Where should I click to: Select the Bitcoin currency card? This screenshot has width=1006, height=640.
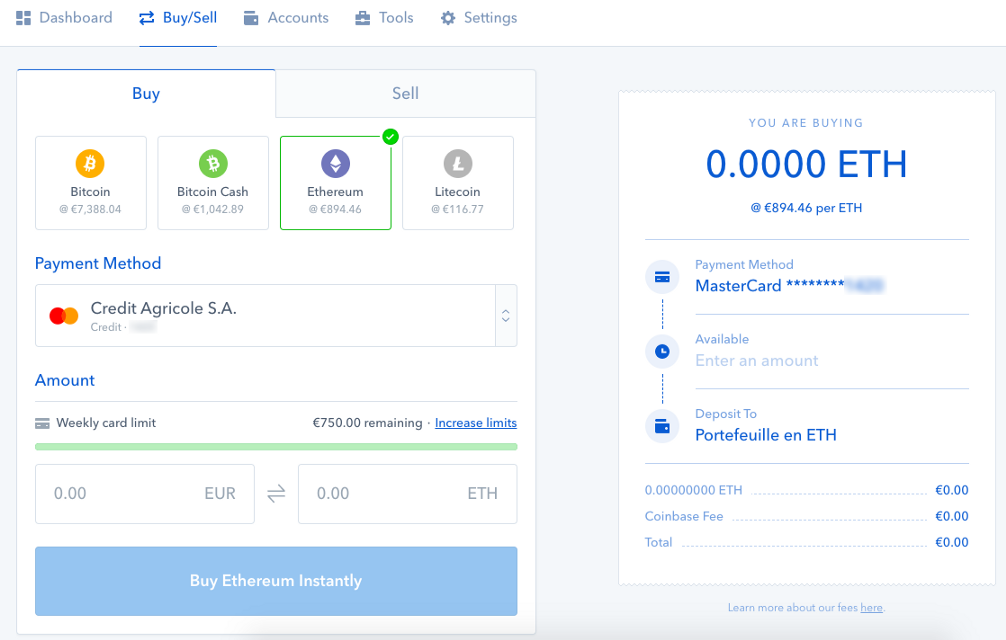point(90,183)
